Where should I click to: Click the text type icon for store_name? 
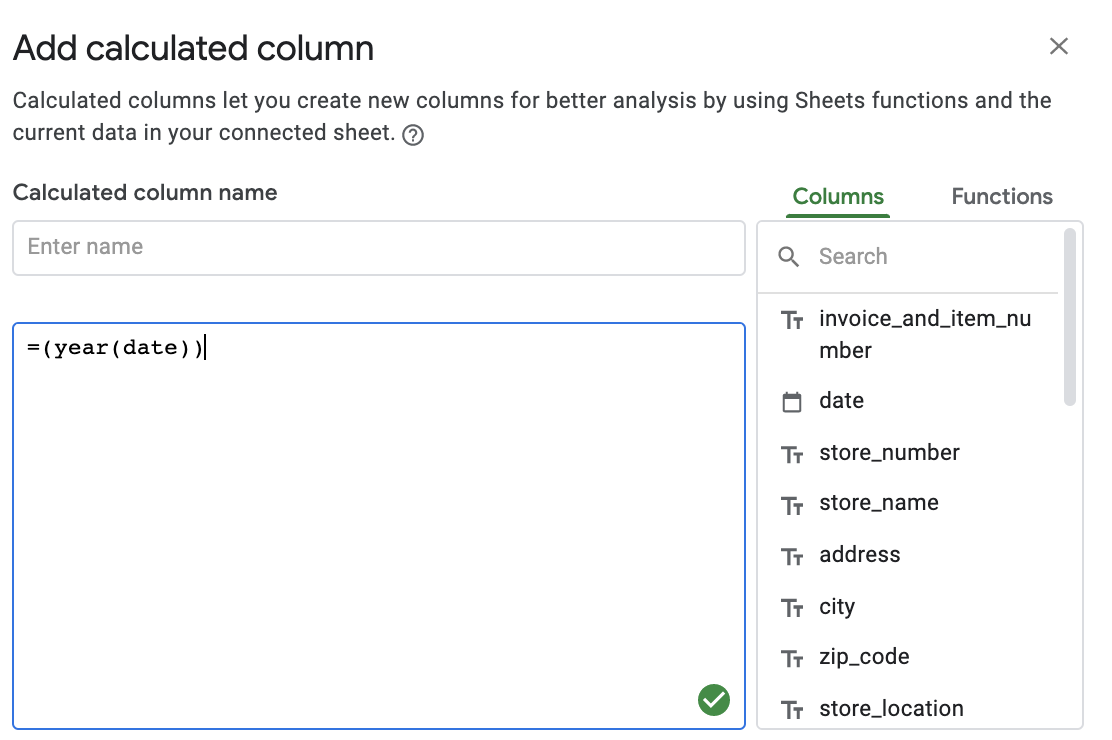pos(792,504)
